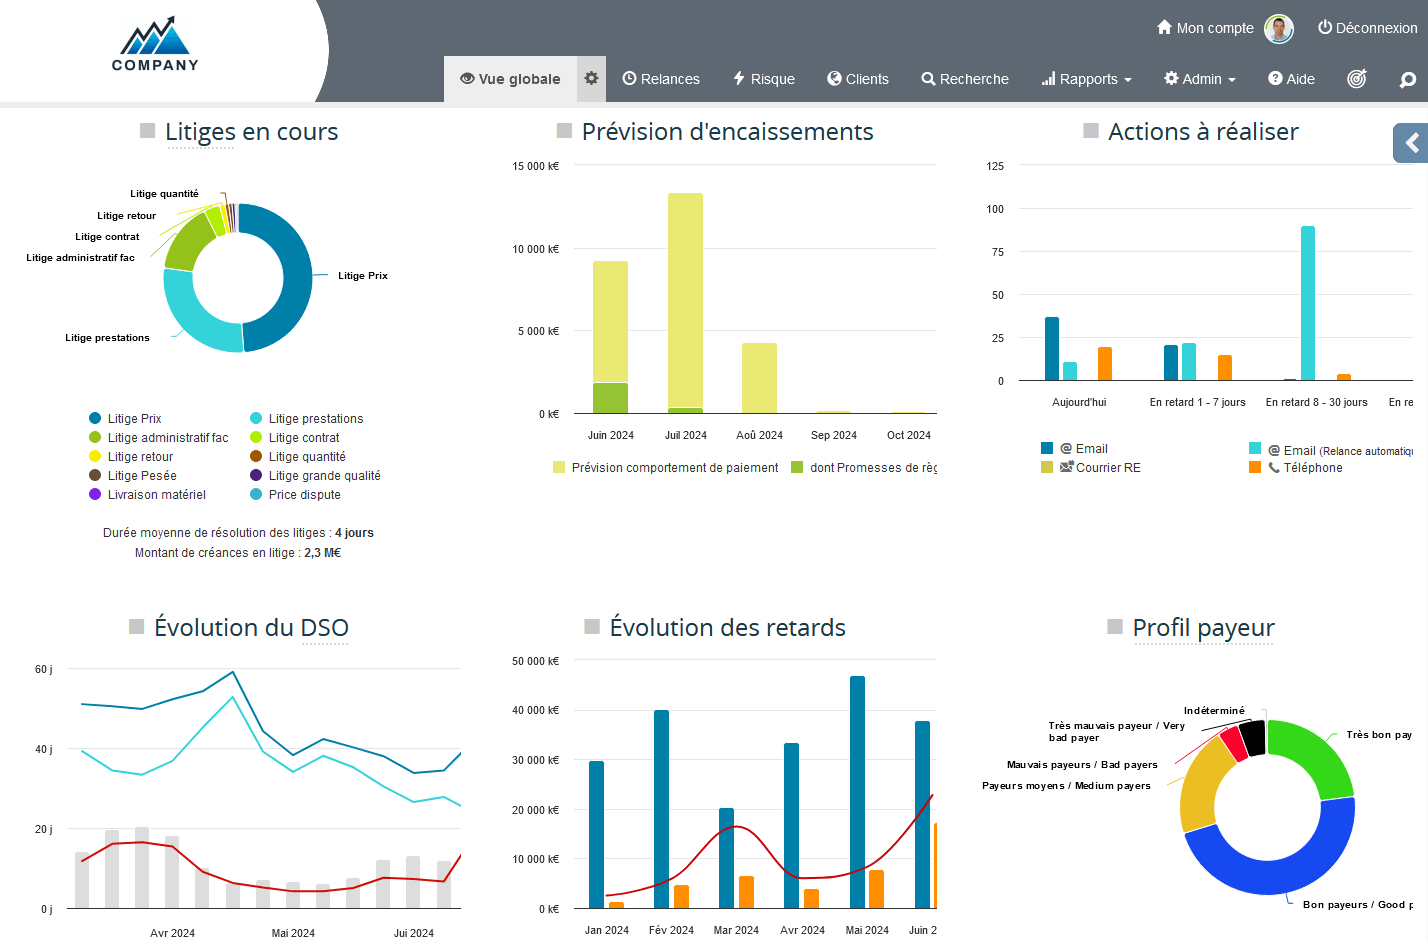The width and height of the screenshot is (1428, 942).
Task: Click yellow Payeurs moyens donut slice
Action: [1202, 783]
